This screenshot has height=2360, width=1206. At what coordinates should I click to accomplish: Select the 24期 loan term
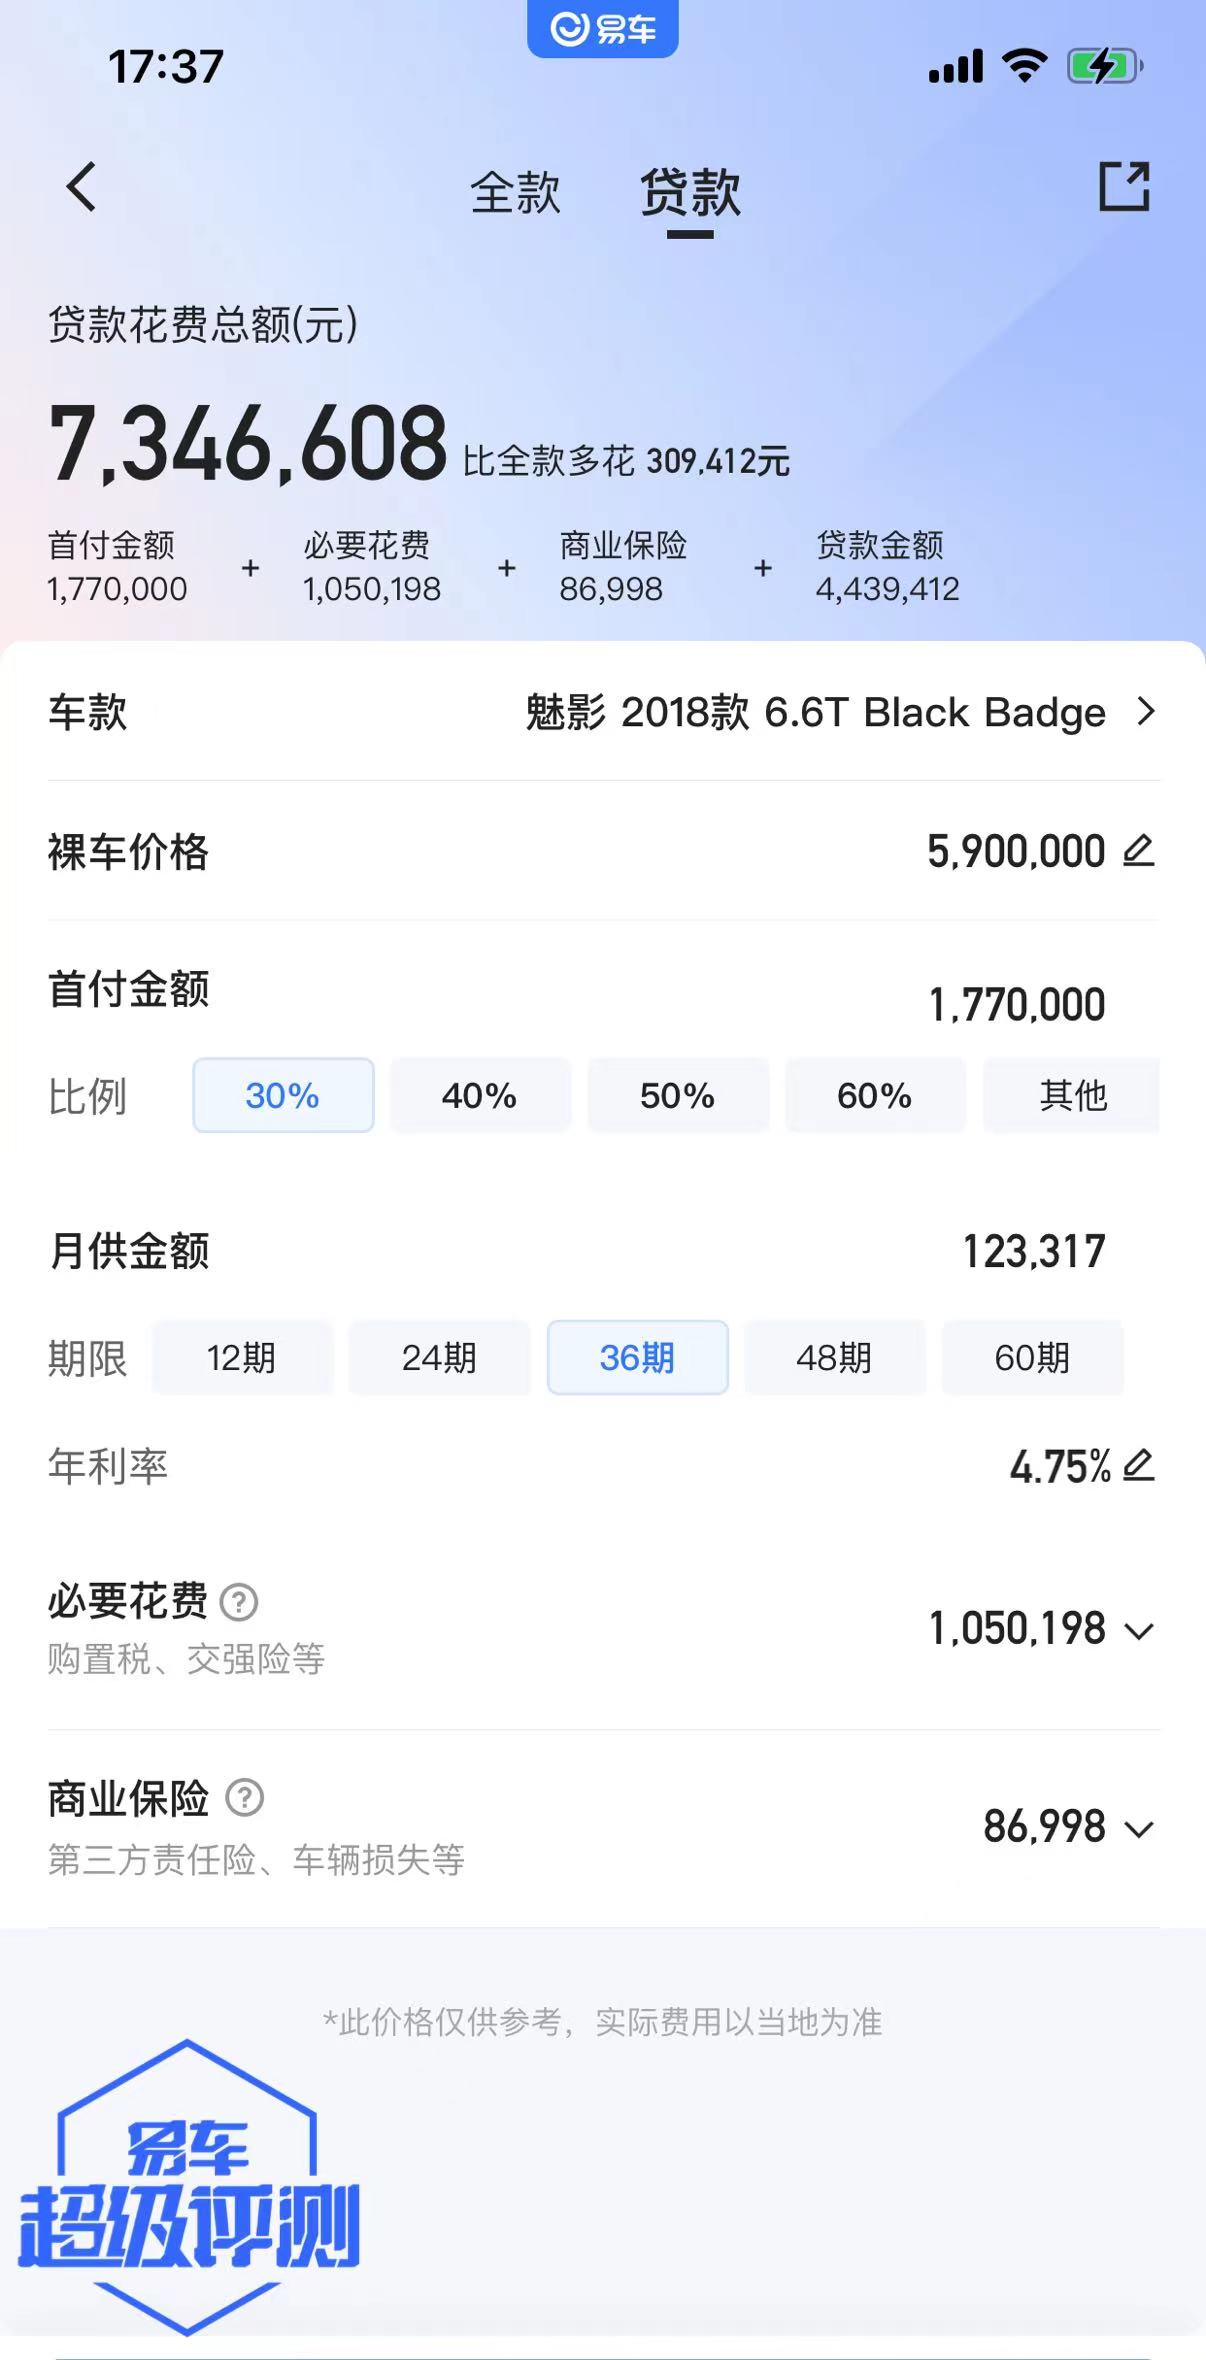(439, 1357)
